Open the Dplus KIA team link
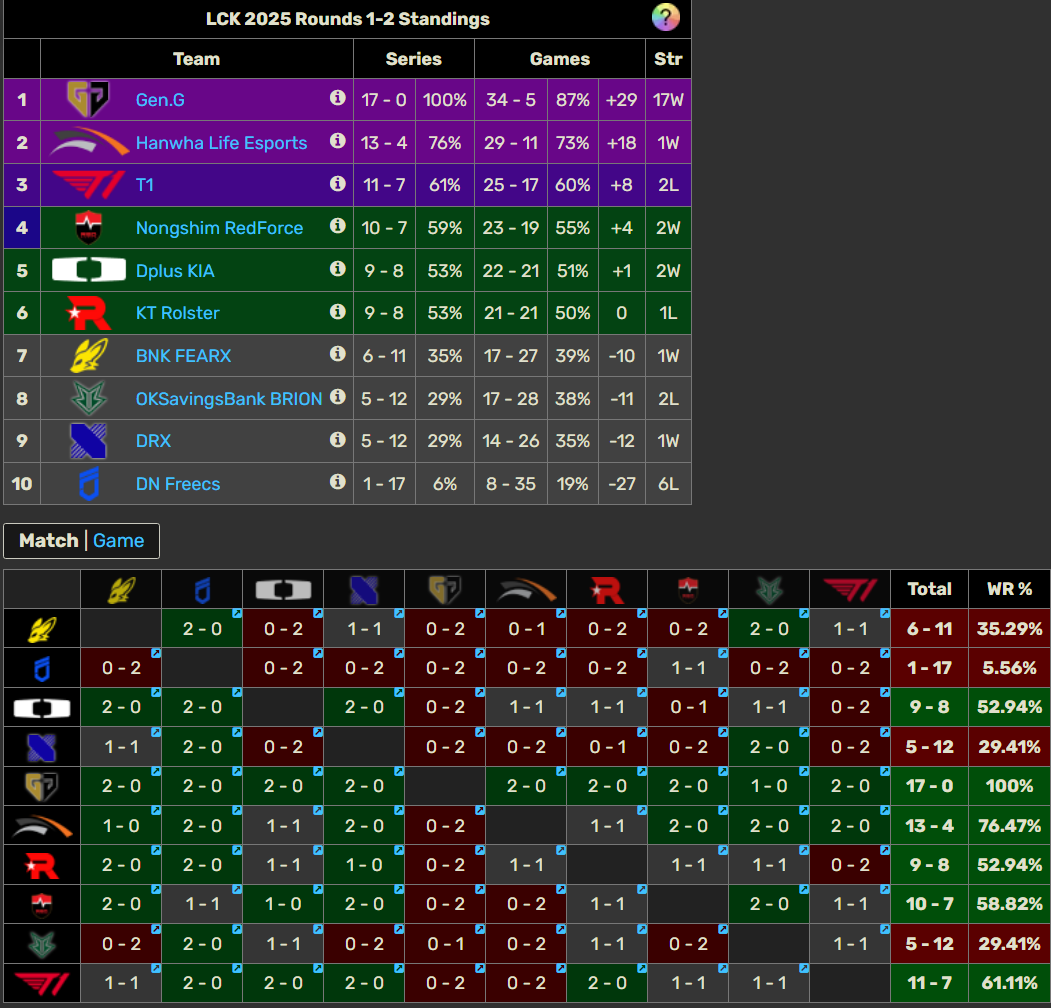This screenshot has height=1008, width=1051. (175, 271)
